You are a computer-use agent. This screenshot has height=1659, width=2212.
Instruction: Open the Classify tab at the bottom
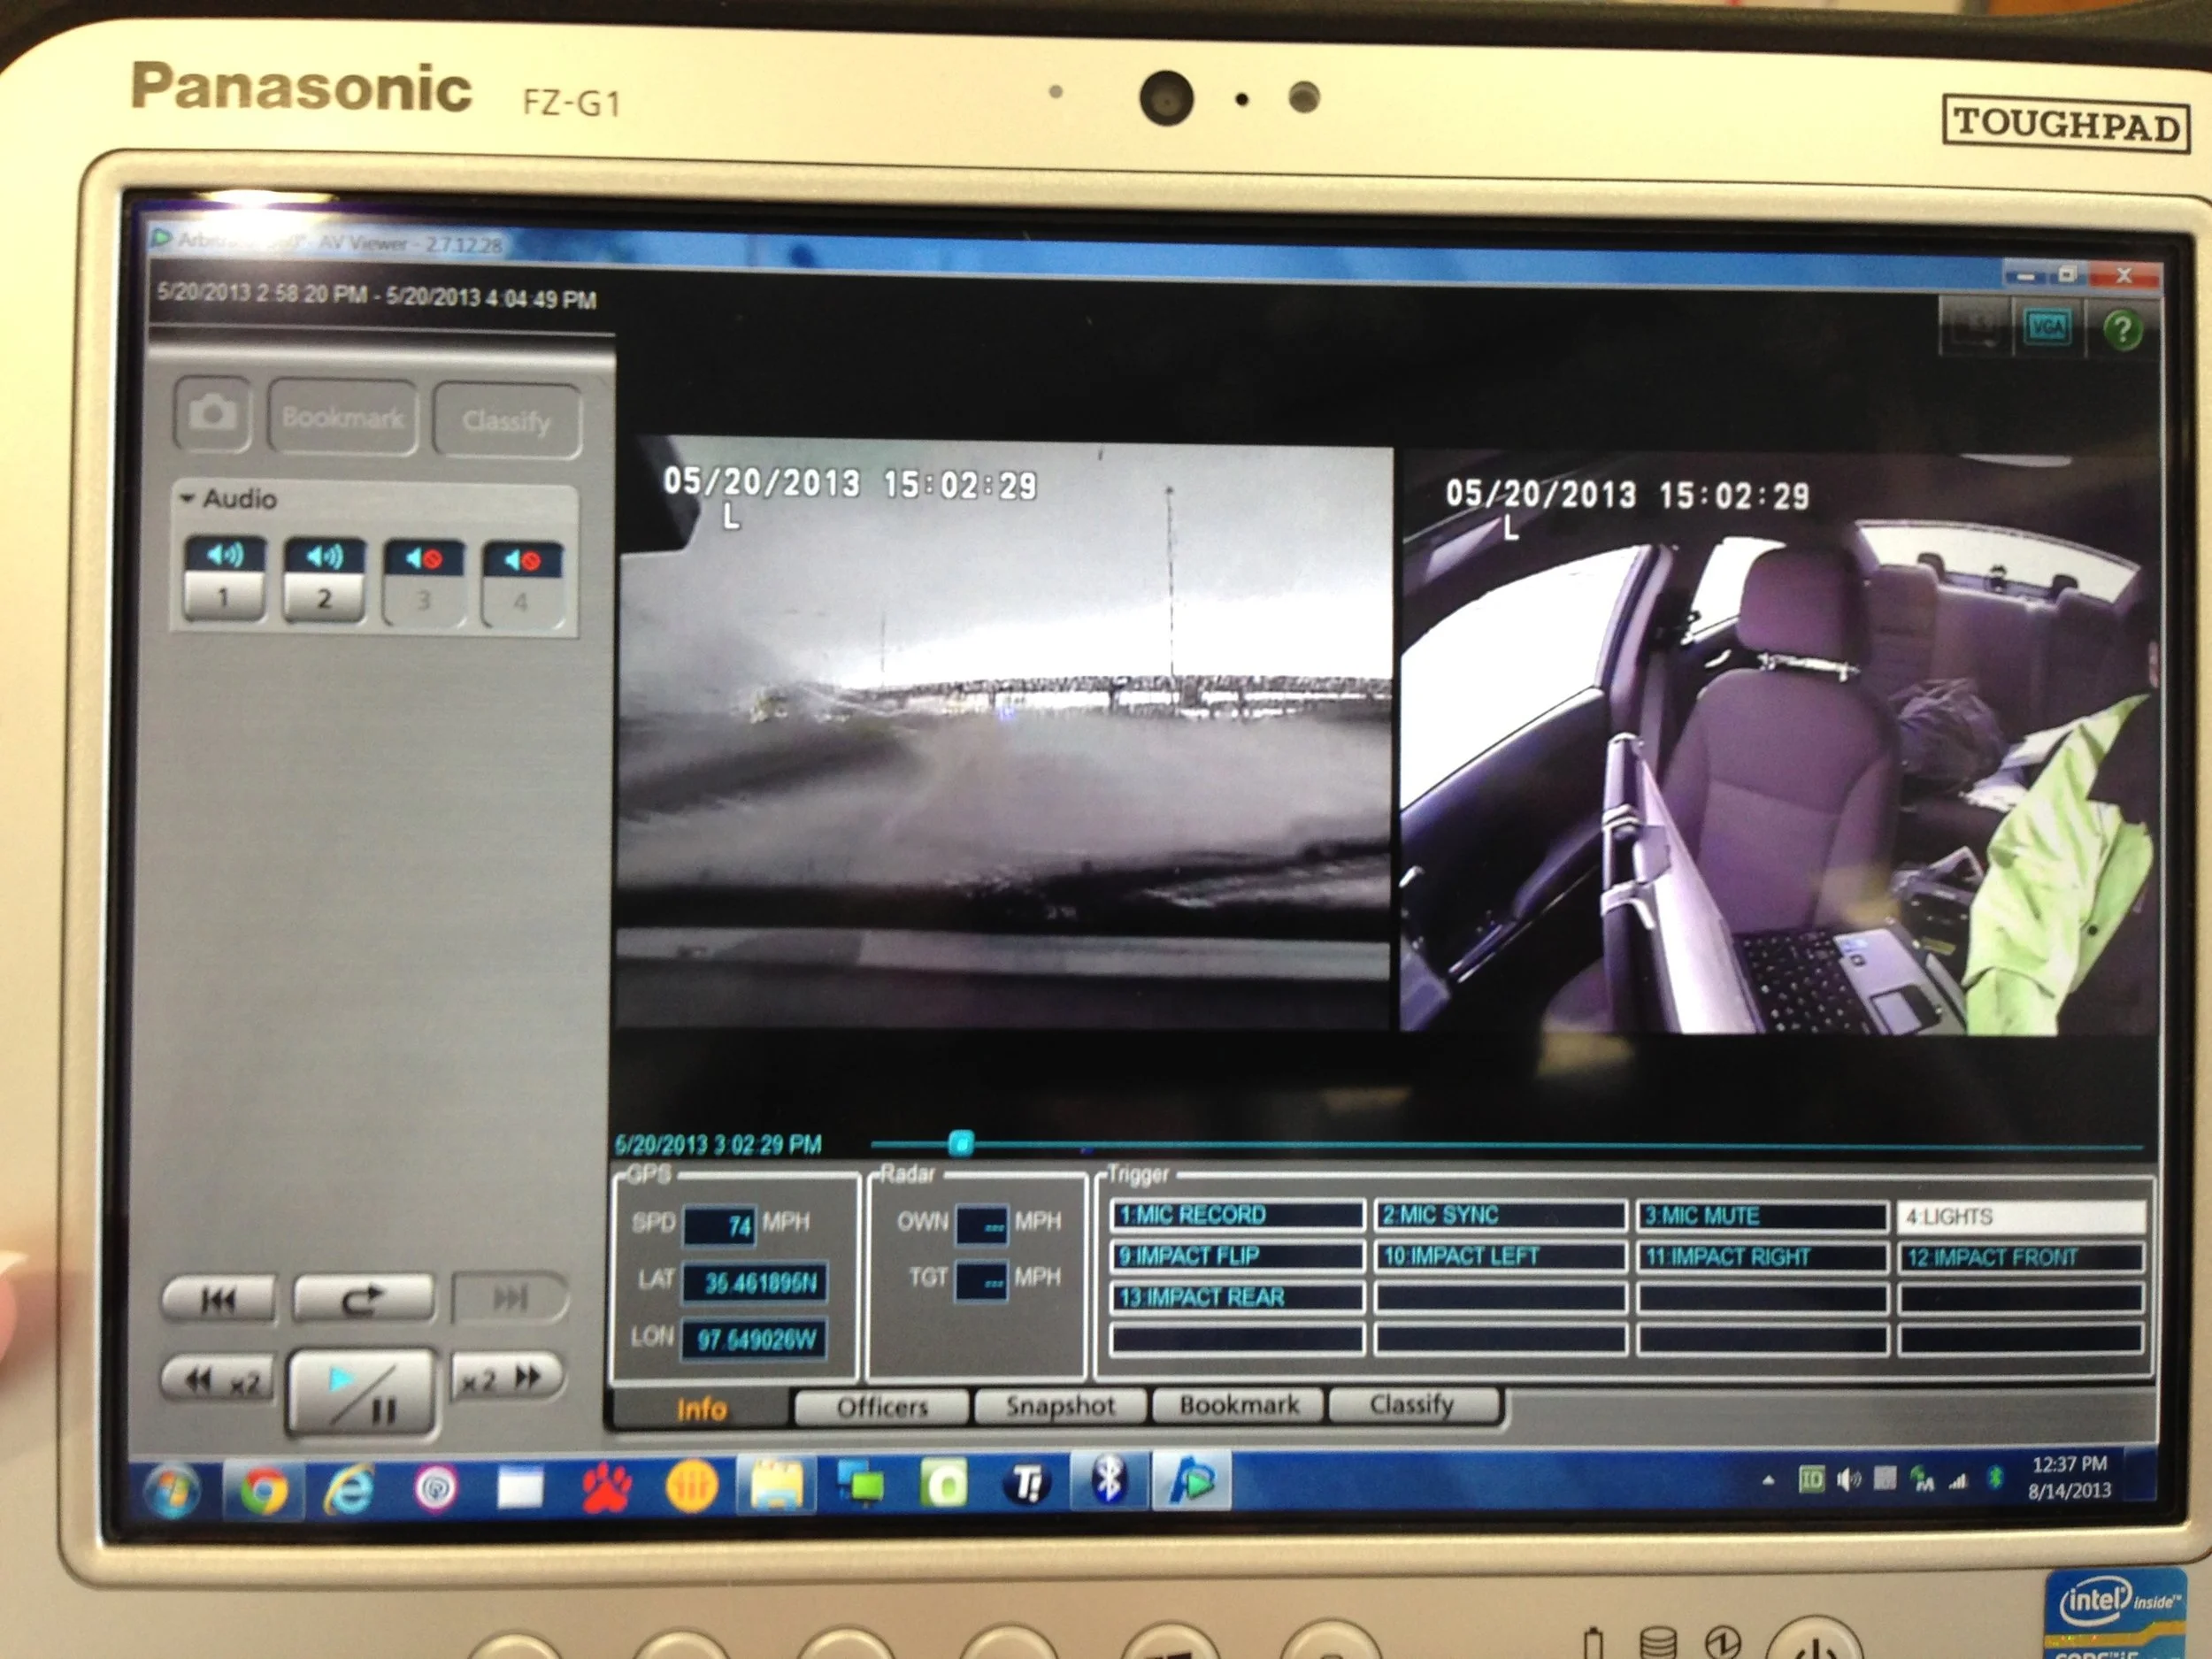[1413, 1404]
